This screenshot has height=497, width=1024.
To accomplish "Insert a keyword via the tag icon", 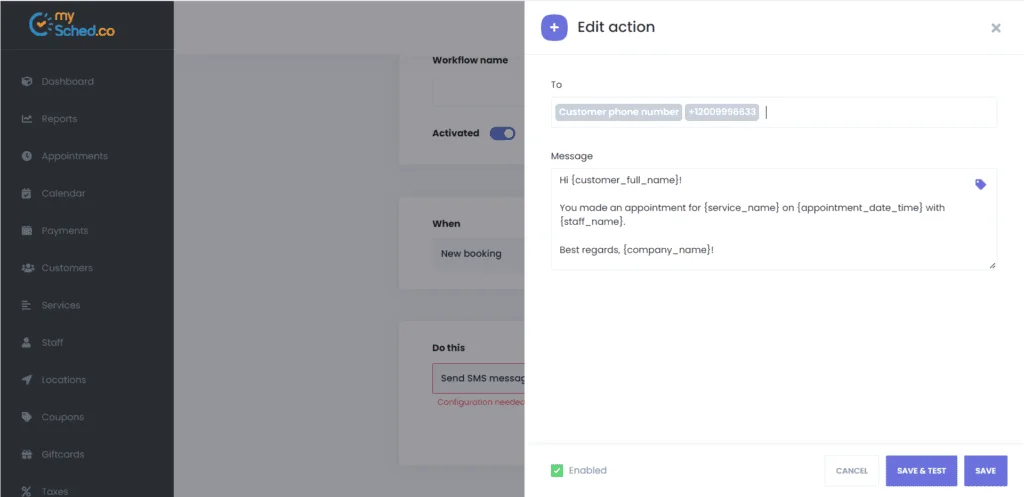I will [980, 185].
